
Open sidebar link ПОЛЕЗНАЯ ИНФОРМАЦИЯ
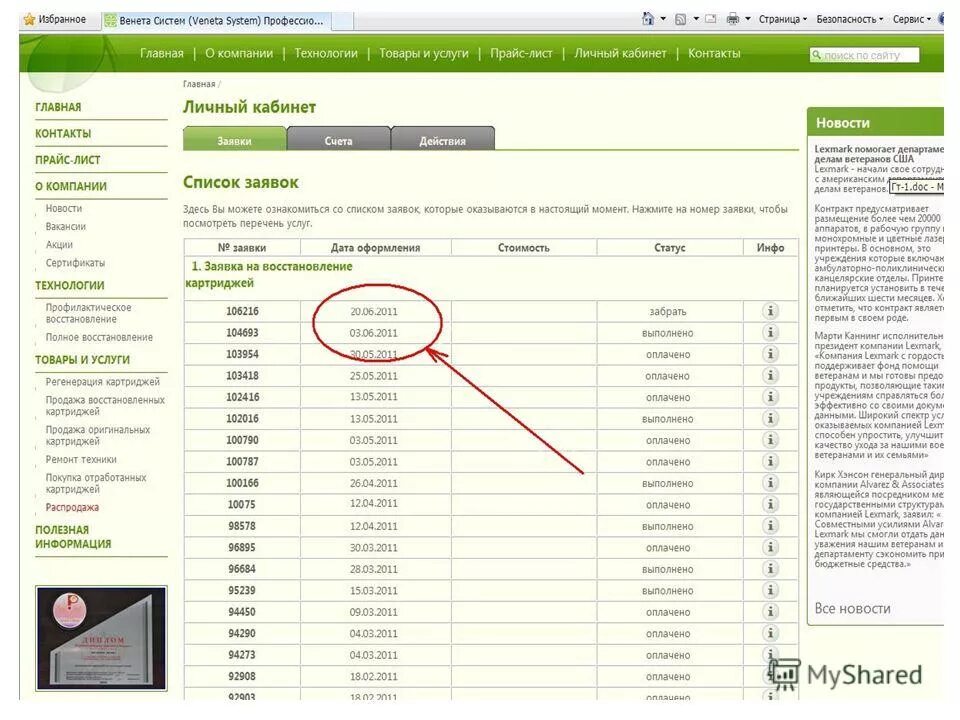click(73, 536)
